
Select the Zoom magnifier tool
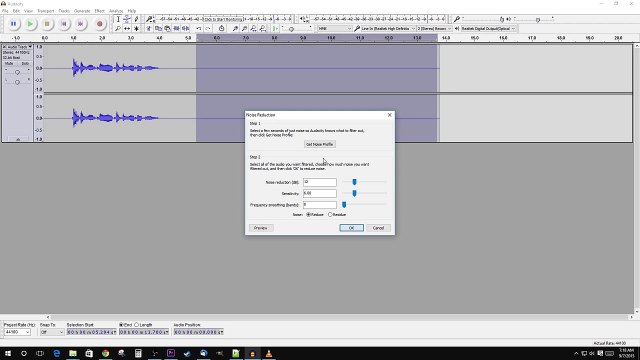click(118, 29)
